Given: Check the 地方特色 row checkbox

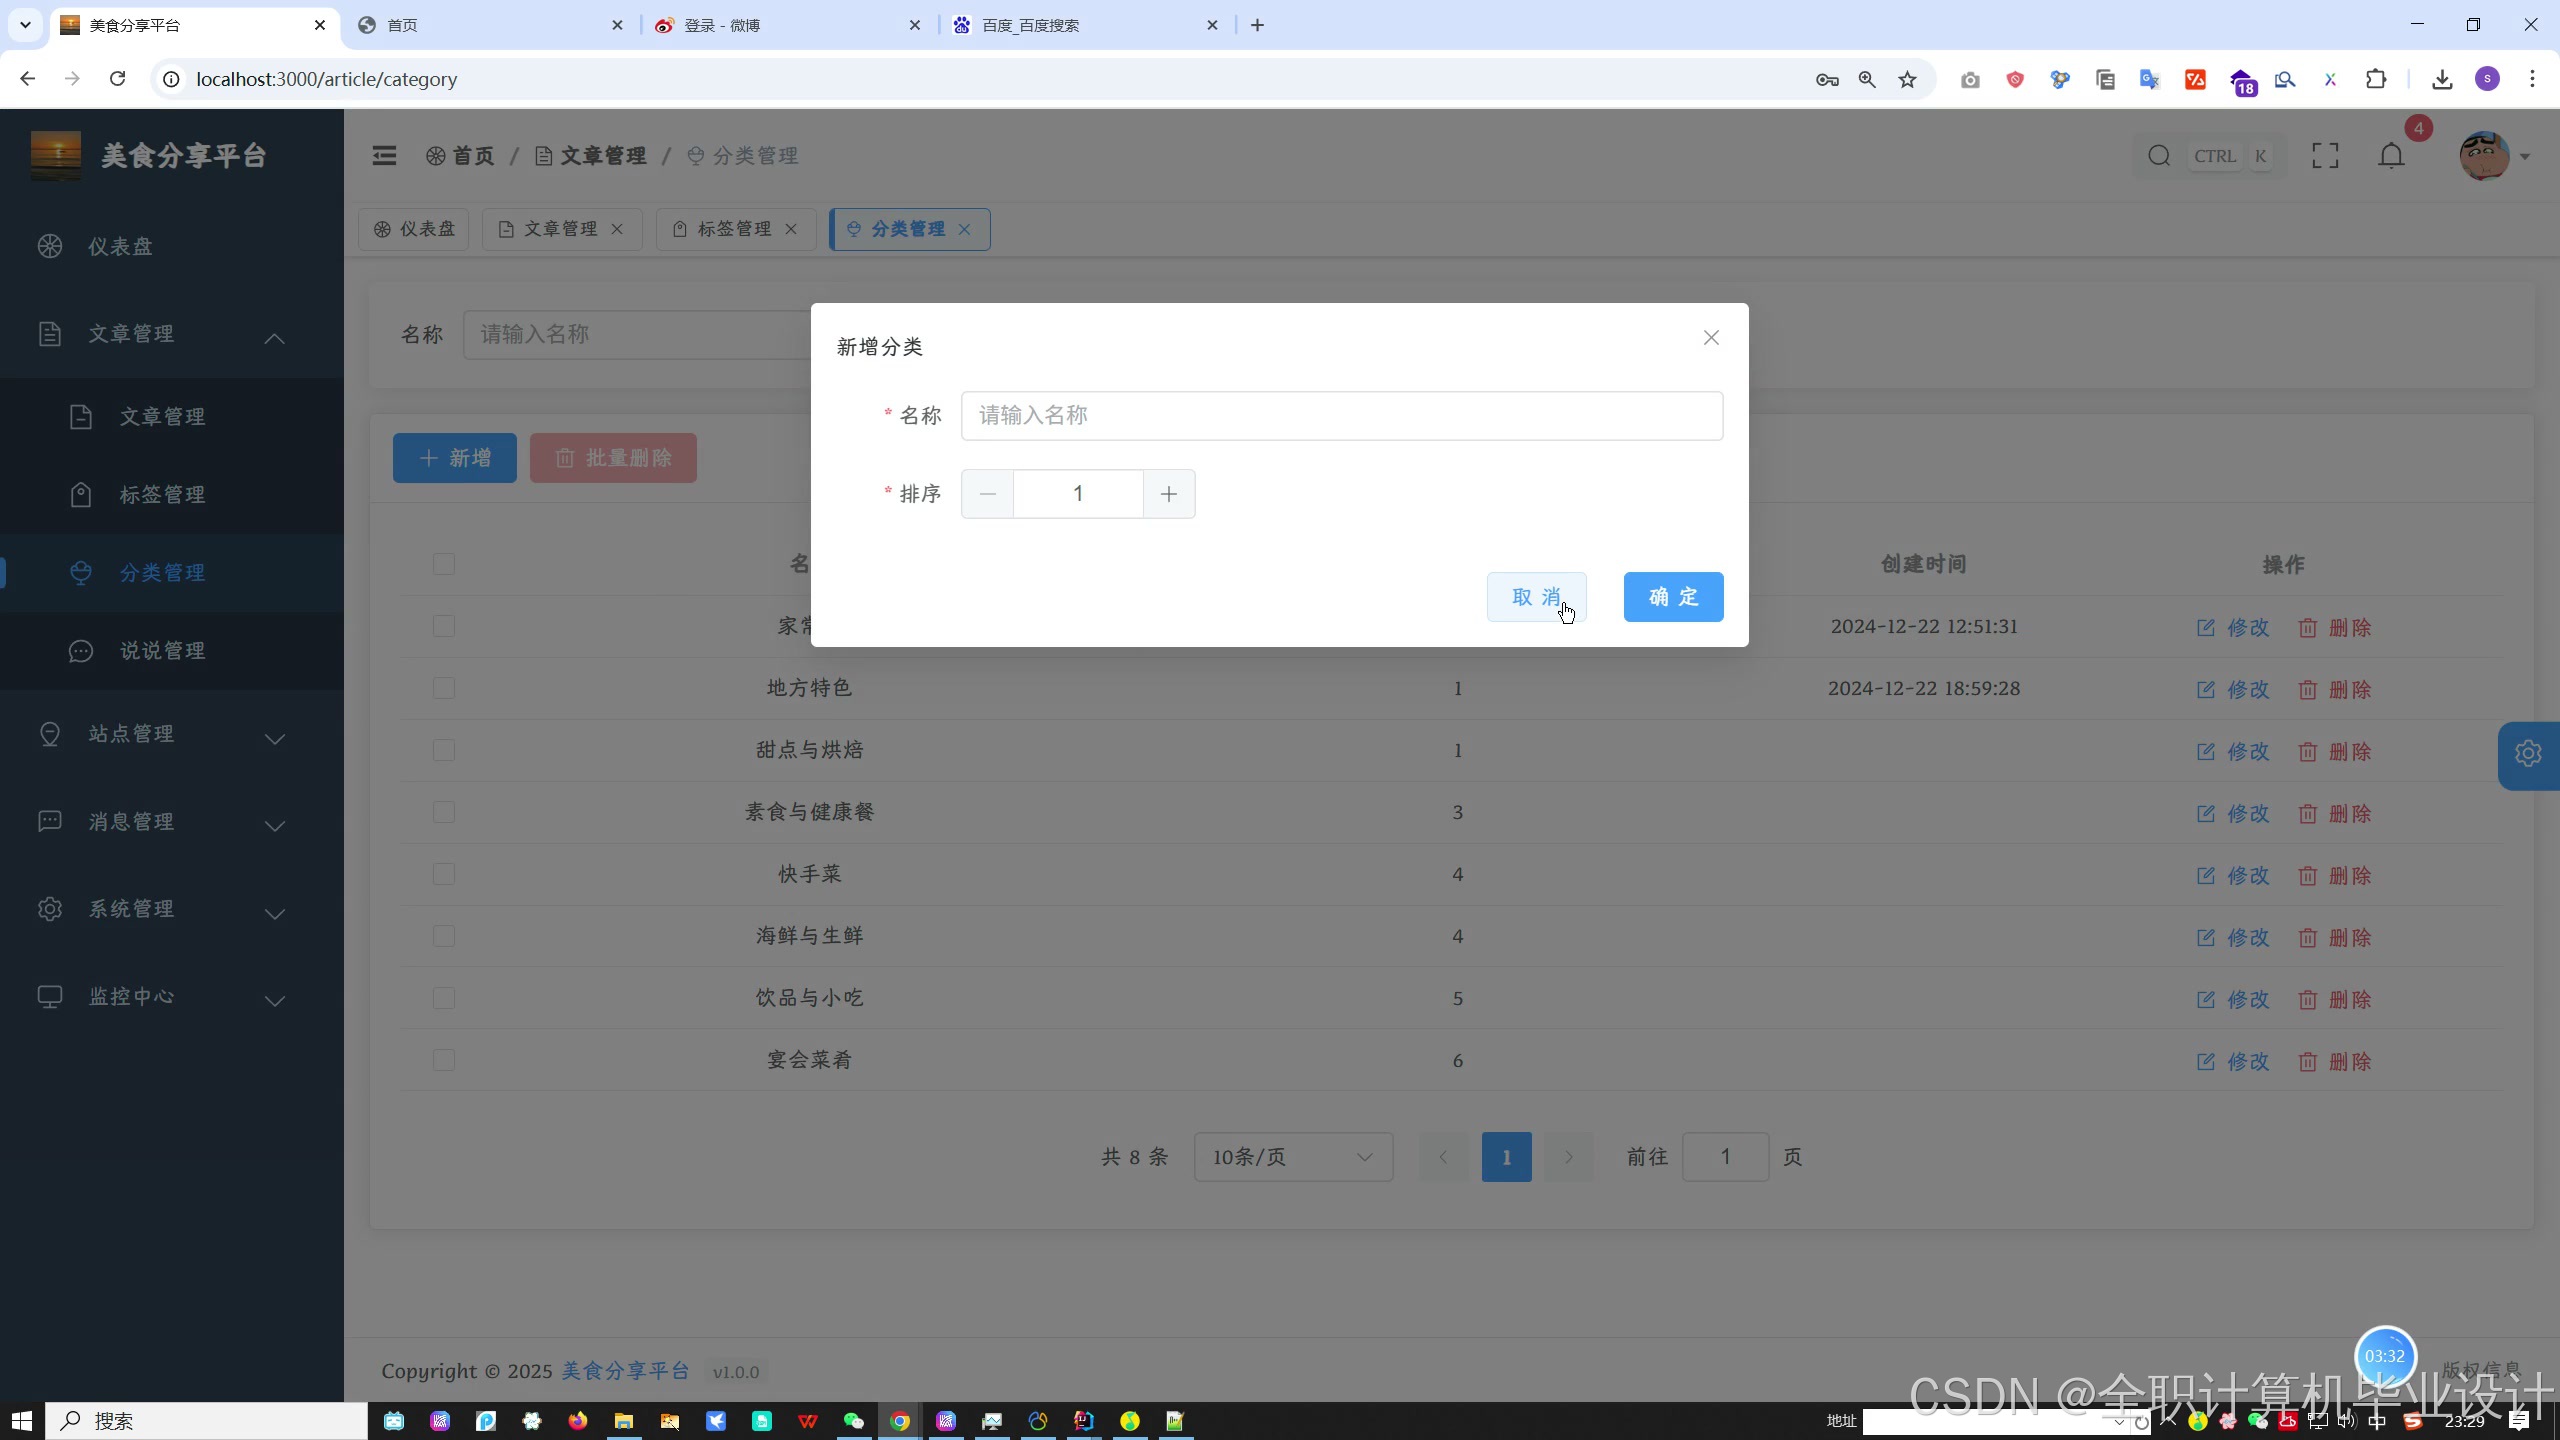Looking at the screenshot, I should [x=444, y=689].
